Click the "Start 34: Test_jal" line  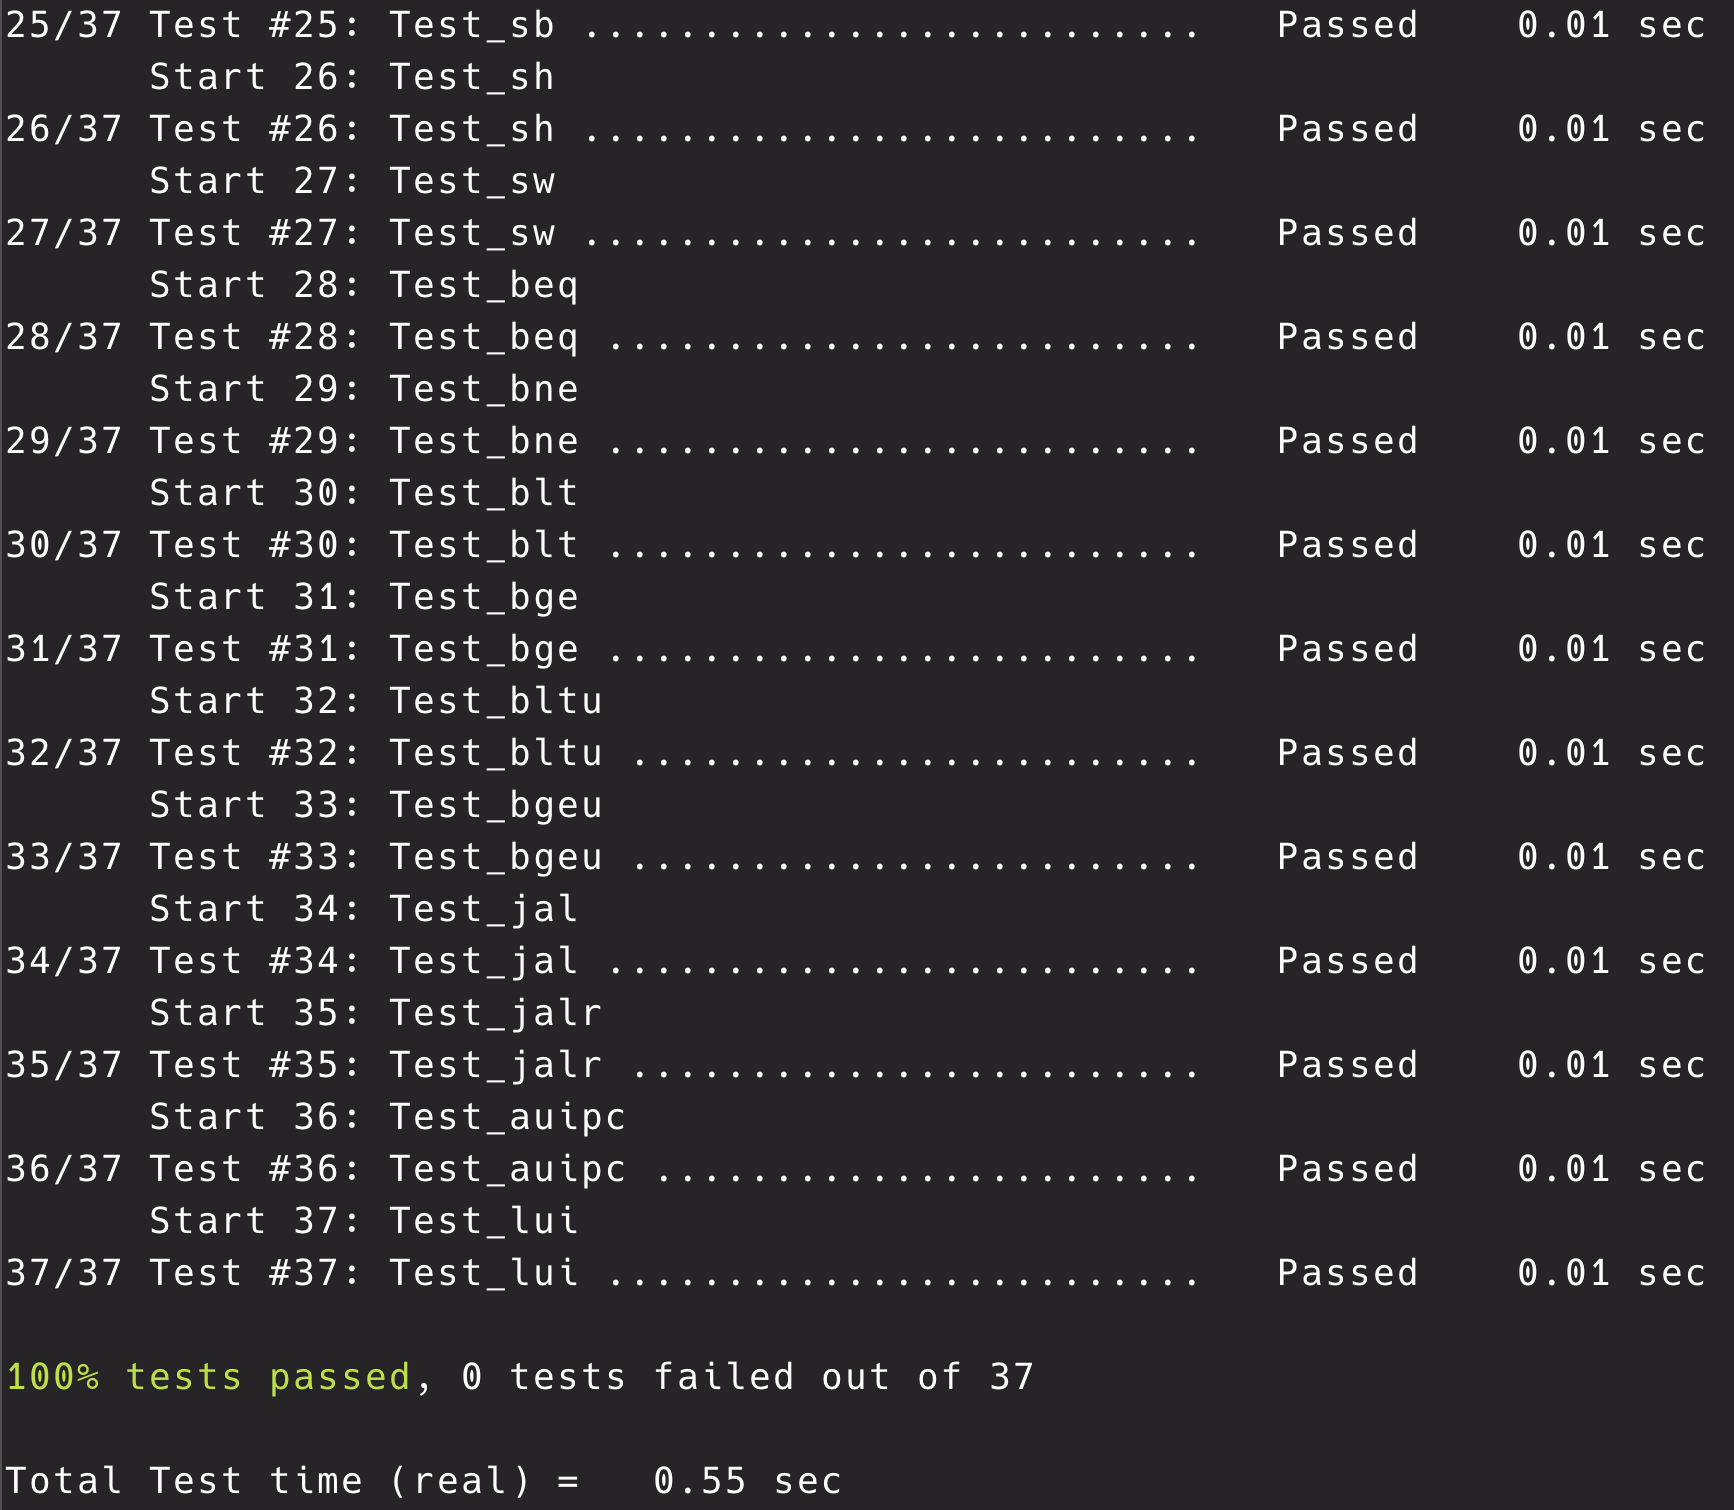tap(363, 909)
